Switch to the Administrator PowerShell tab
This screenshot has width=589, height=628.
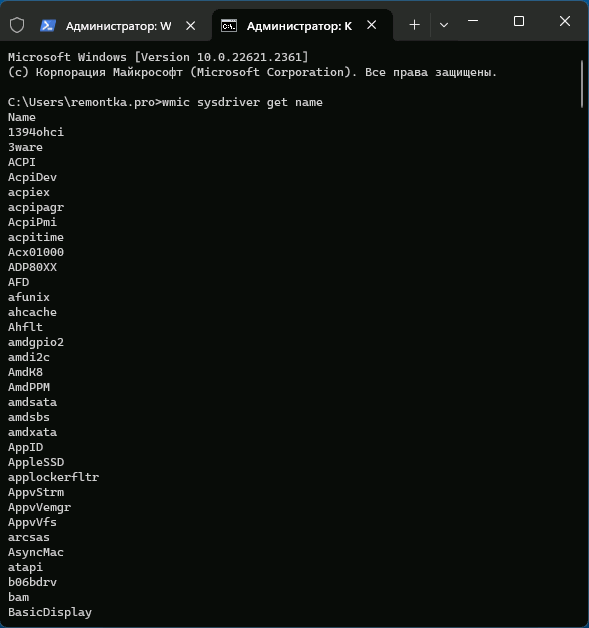118,26
